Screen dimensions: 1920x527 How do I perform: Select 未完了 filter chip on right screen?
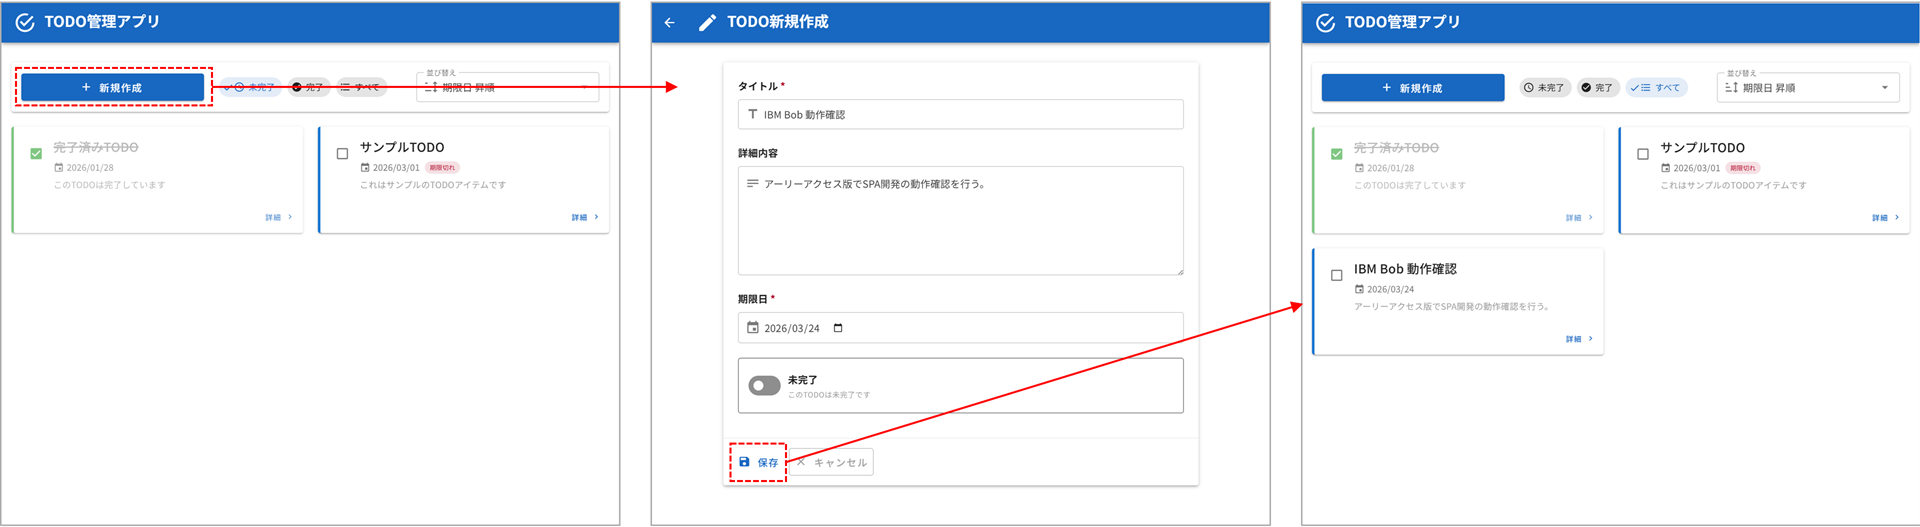pos(1544,88)
